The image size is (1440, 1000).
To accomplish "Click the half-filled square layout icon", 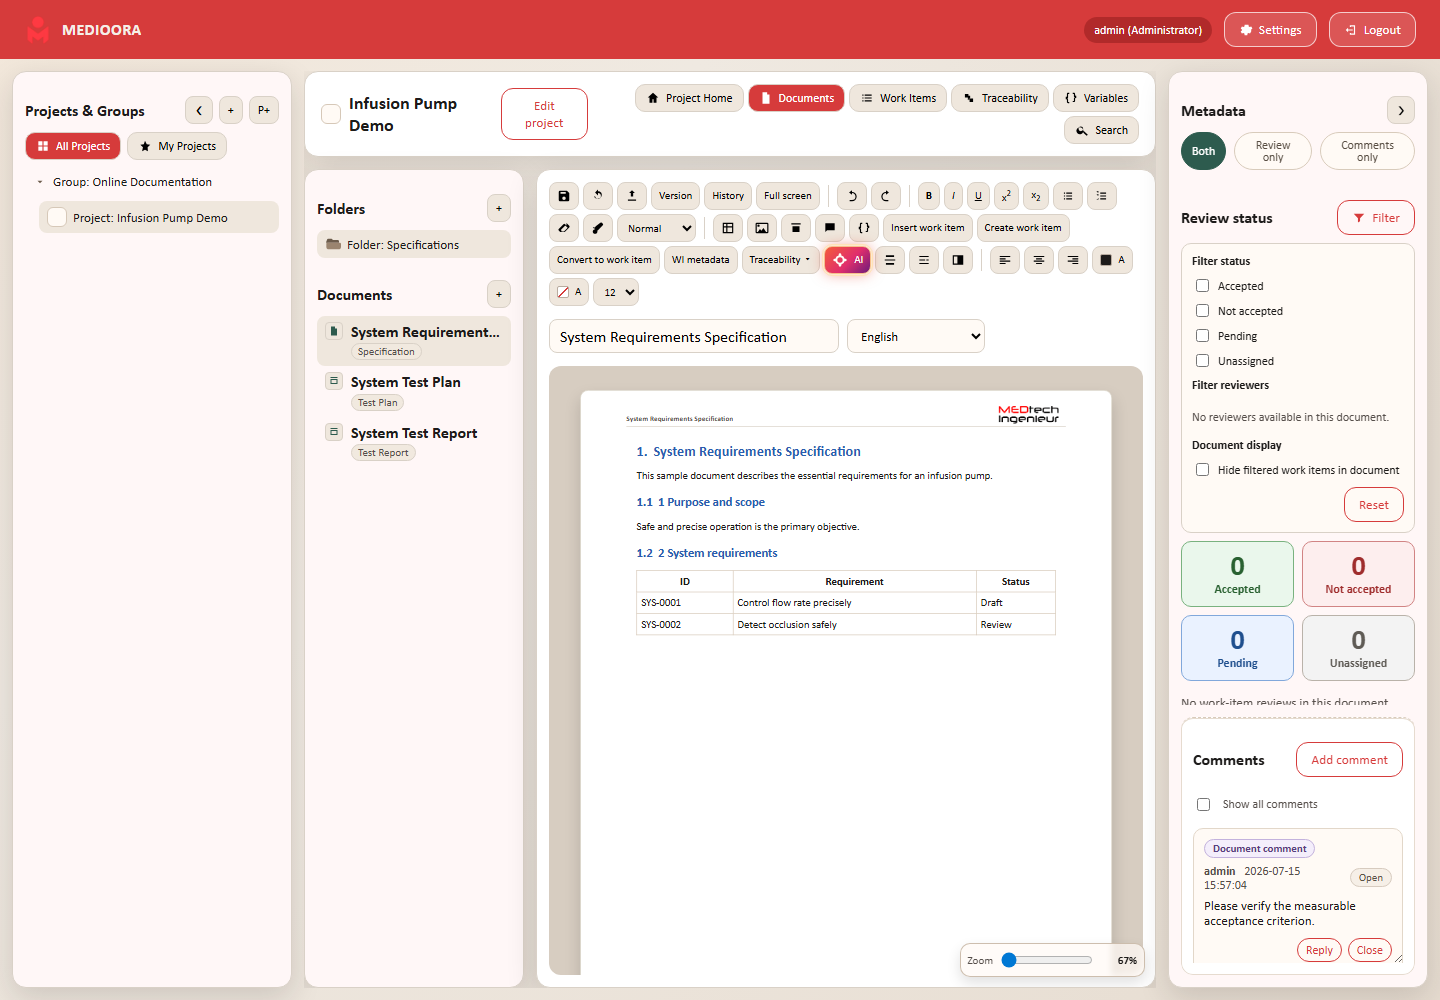I will 958,260.
